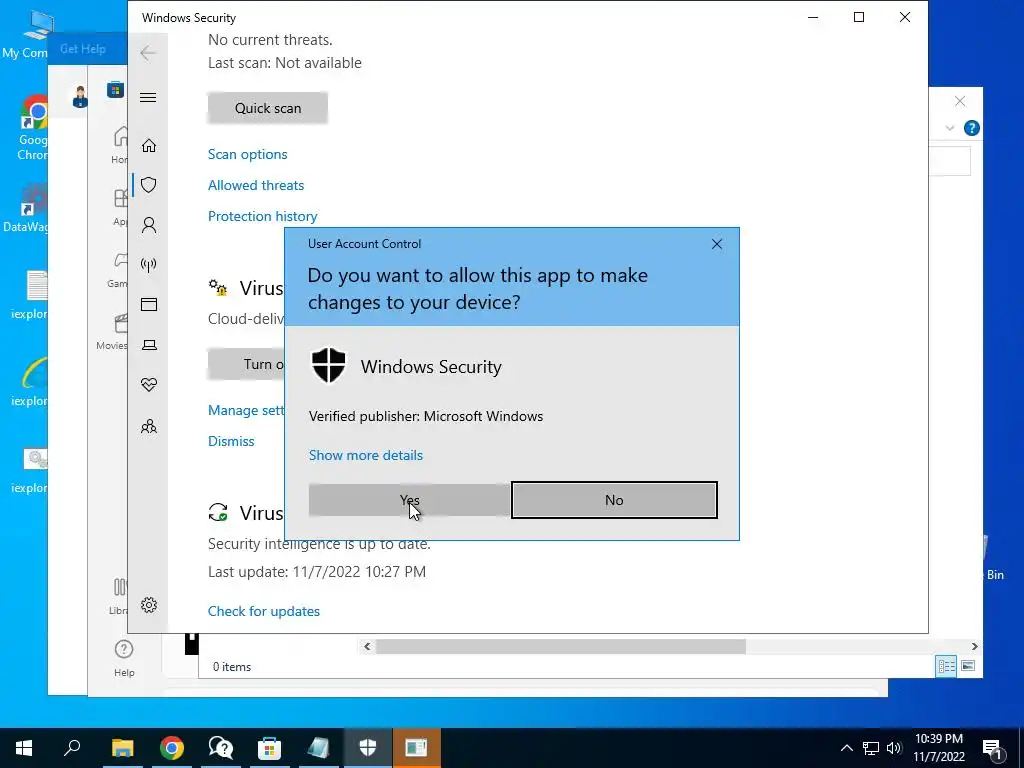Screen dimensions: 1024x768
Task: Open Help in Microsoft Store sidebar
Action: (124, 658)
